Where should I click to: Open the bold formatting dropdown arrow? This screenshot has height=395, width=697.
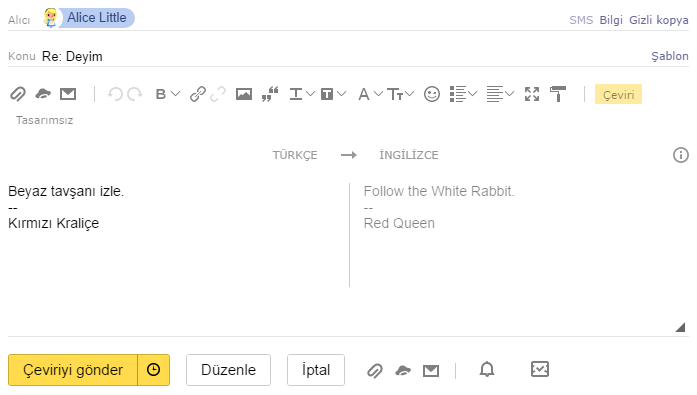[176, 94]
